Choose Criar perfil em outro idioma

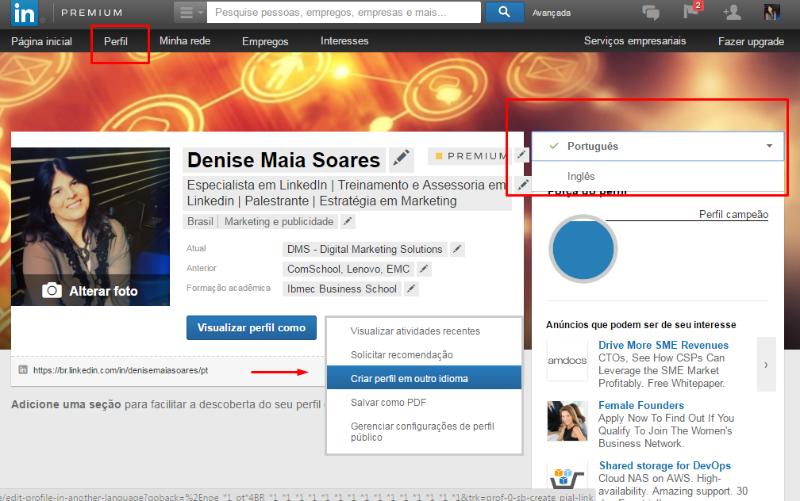click(x=424, y=378)
